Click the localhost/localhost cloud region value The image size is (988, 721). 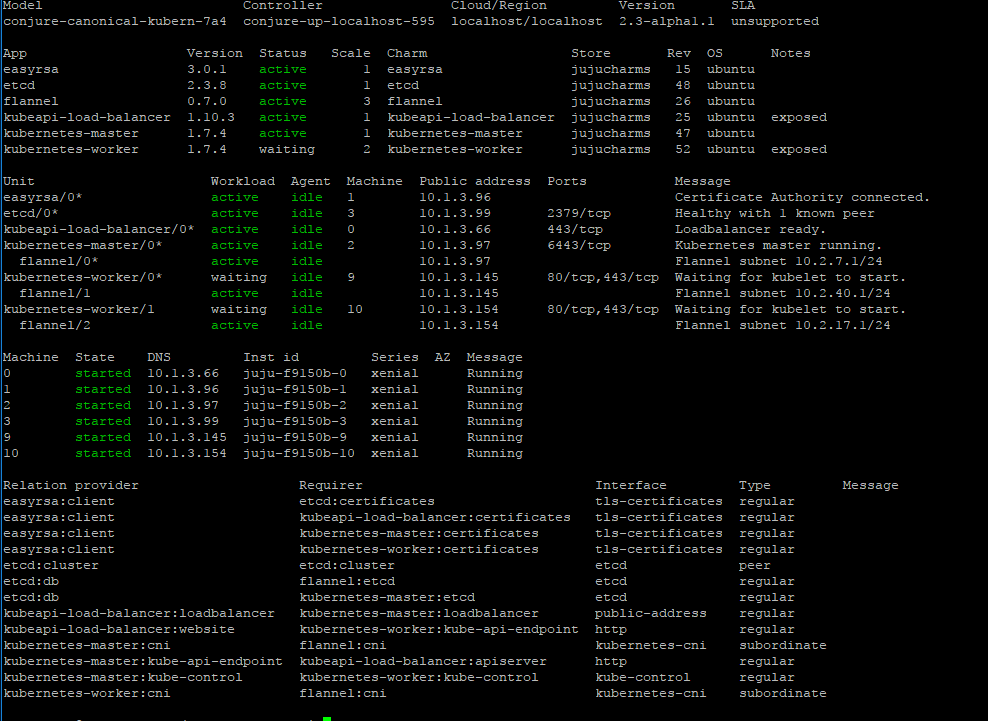point(527,21)
